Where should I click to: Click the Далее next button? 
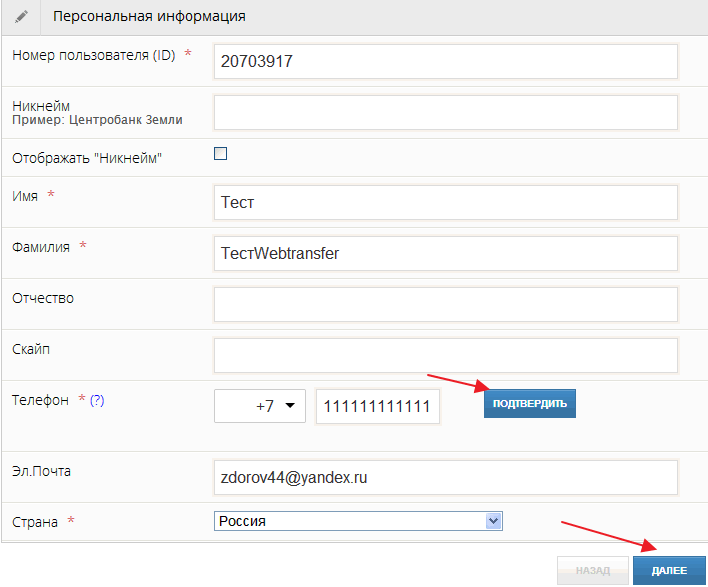tap(669, 571)
